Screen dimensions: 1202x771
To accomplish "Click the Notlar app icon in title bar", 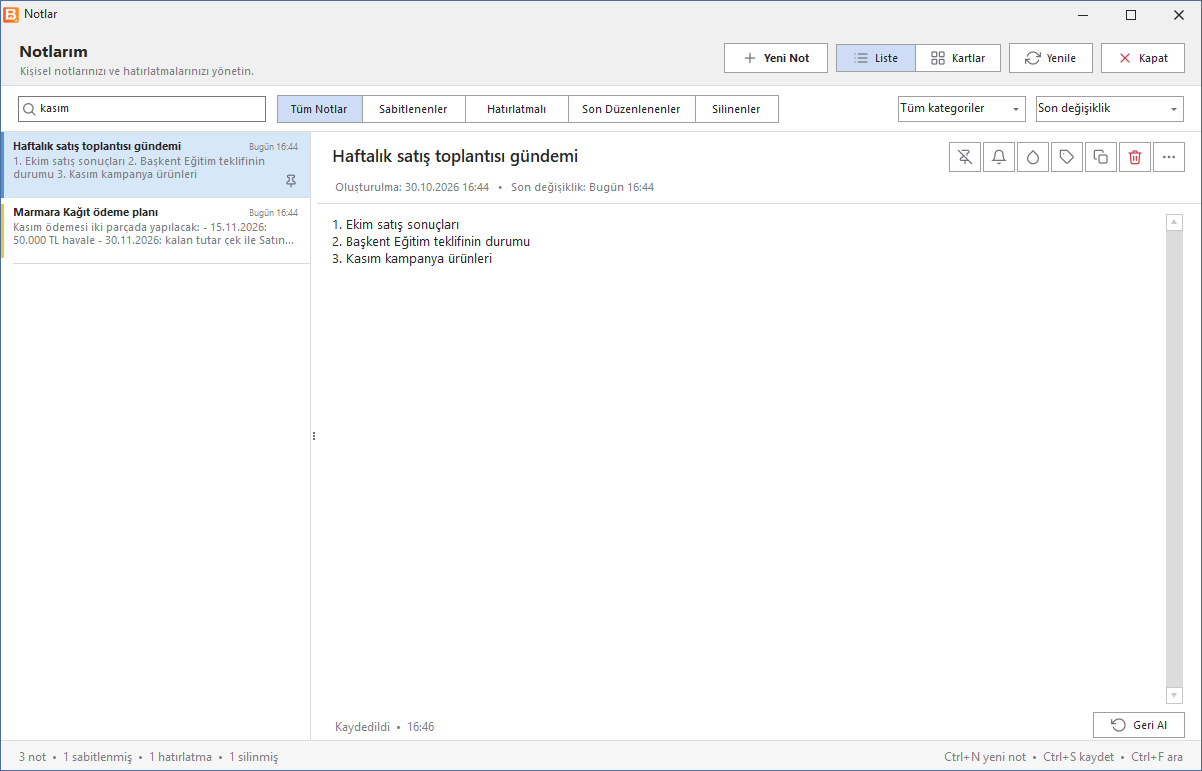I will pyautogui.click(x=12, y=14).
